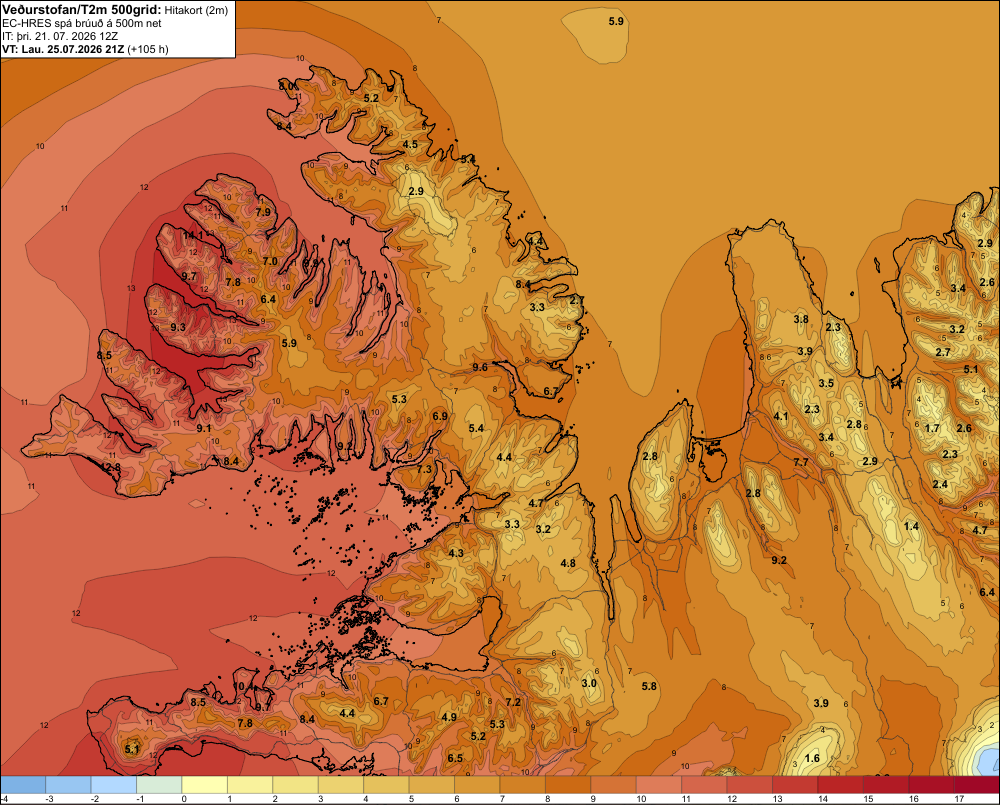Viewport: 1000px width, 805px height.
Task: Click the temperature value '5.8' on the map
Action: (x=649, y=686)
